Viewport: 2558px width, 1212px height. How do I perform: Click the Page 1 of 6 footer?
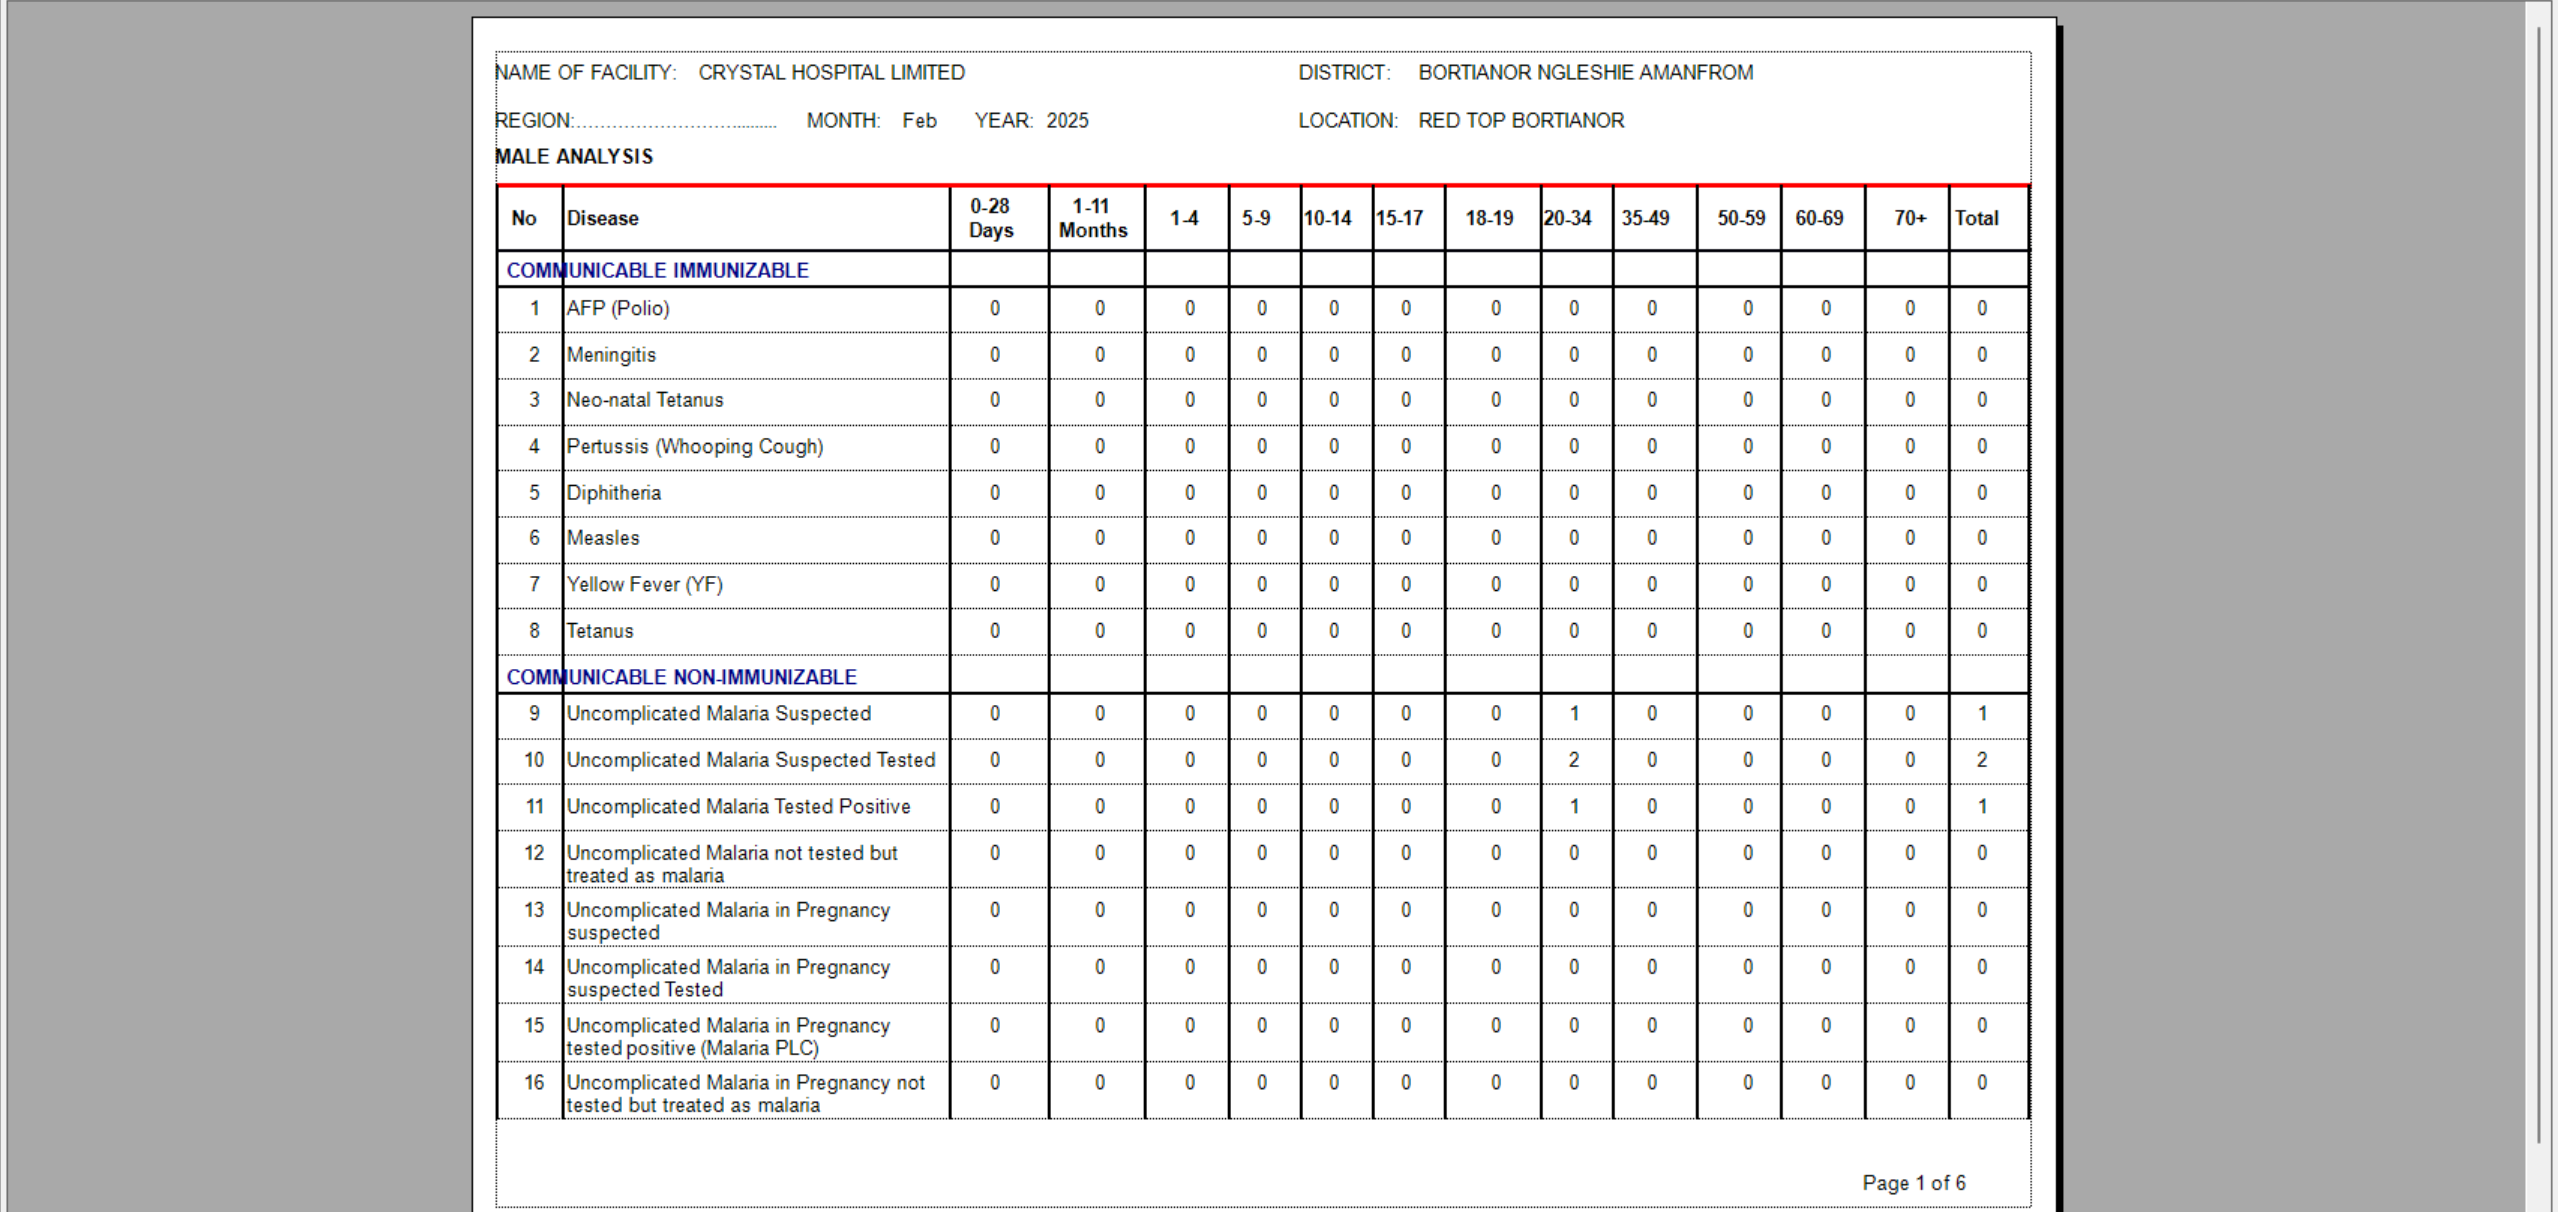pos(1913,1183)
